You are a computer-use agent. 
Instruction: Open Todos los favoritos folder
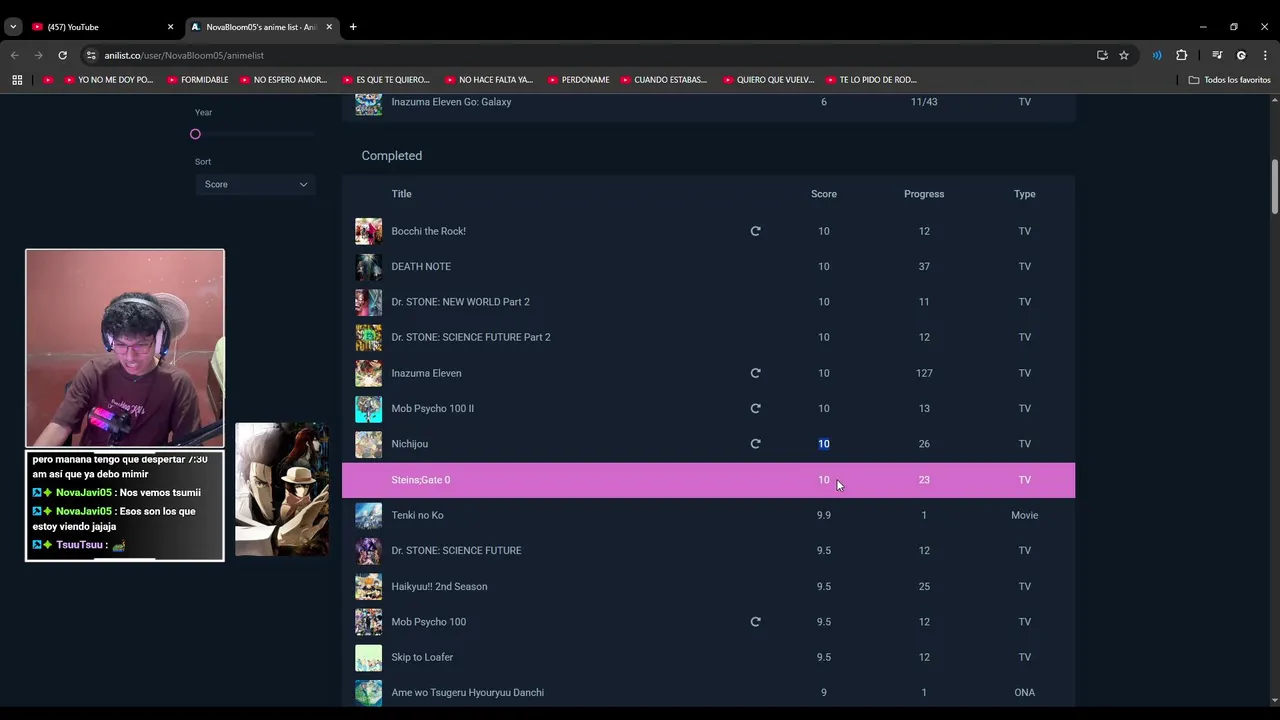1229,80
